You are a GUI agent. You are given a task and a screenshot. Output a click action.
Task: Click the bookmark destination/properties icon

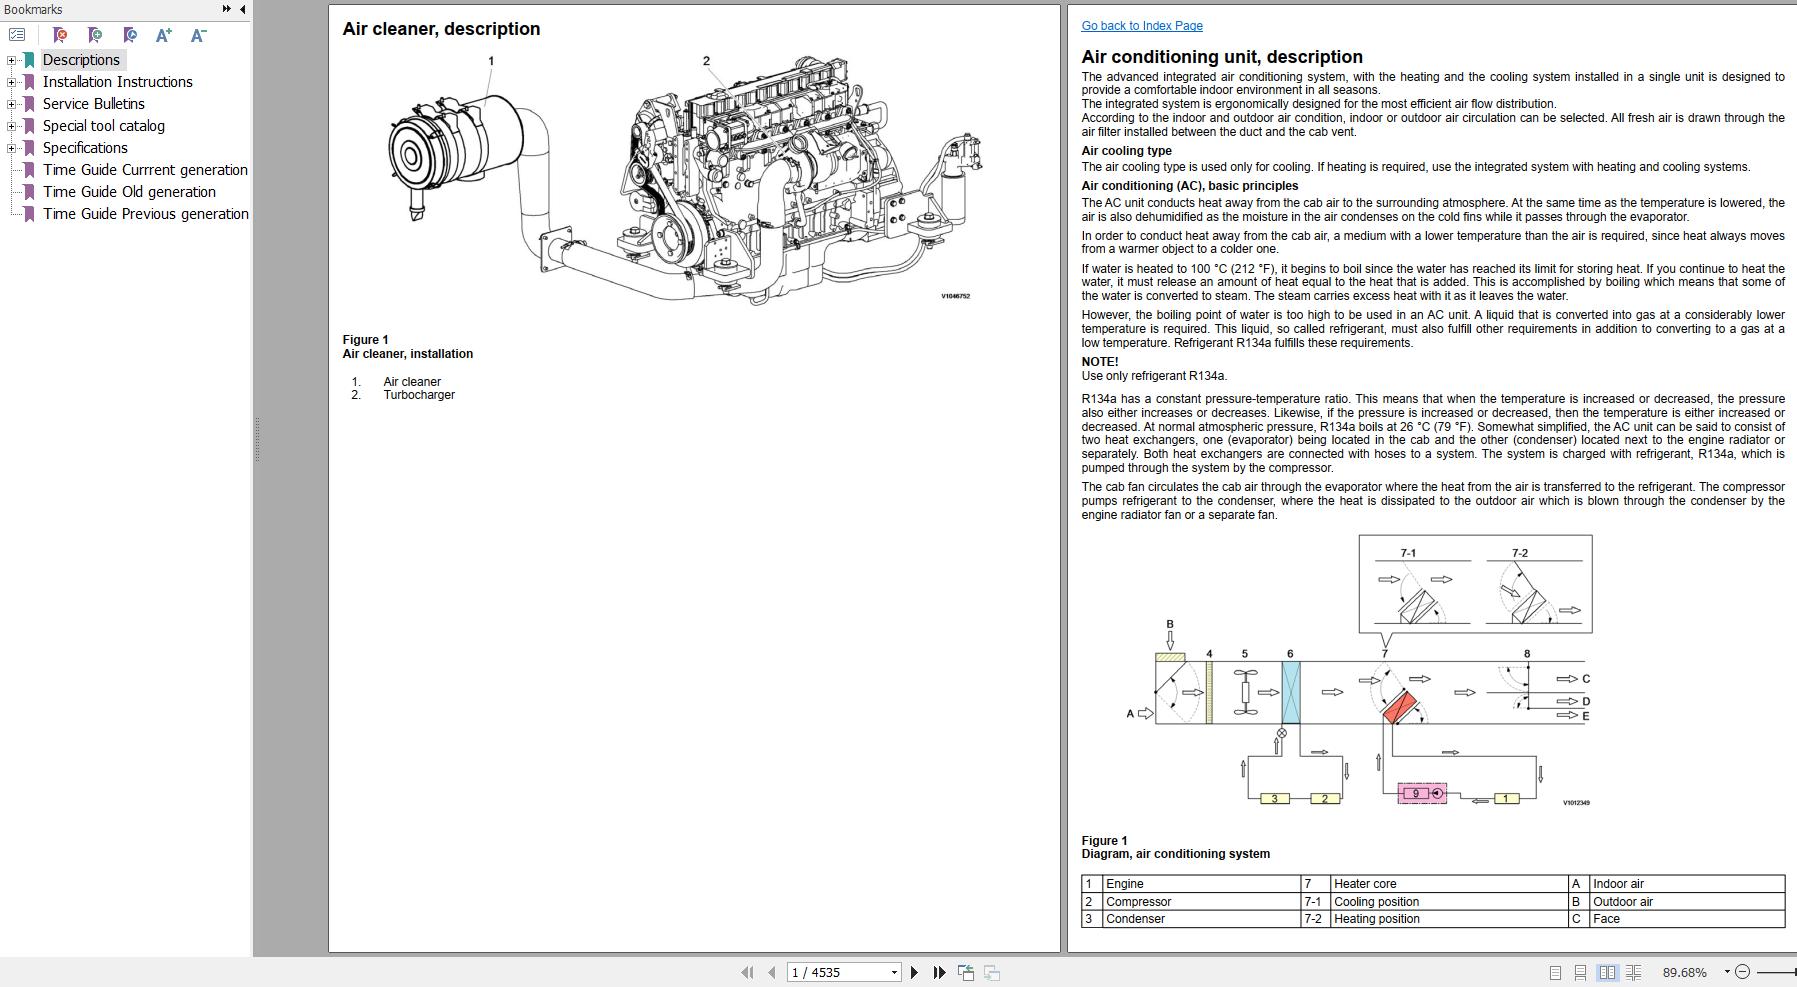[x=130, y=35]
